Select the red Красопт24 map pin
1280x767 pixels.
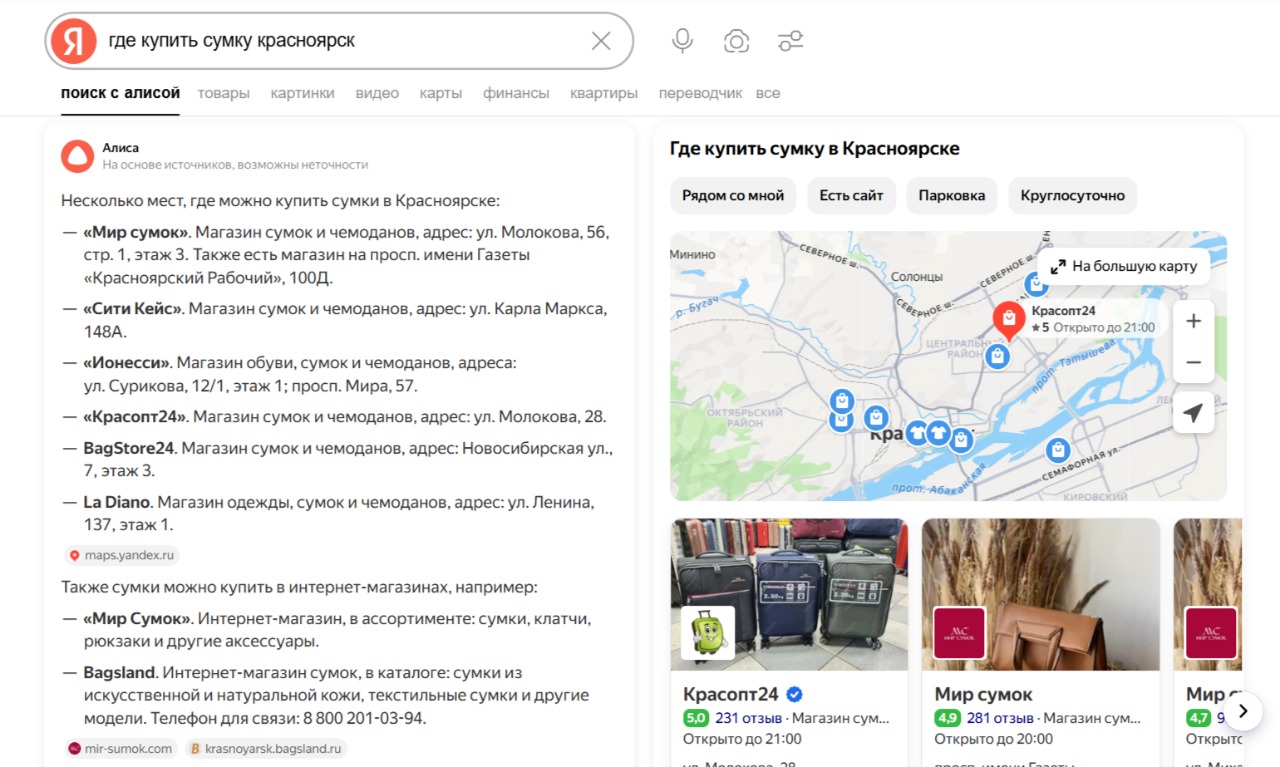pyautogui.click(x=1009, y=320)
